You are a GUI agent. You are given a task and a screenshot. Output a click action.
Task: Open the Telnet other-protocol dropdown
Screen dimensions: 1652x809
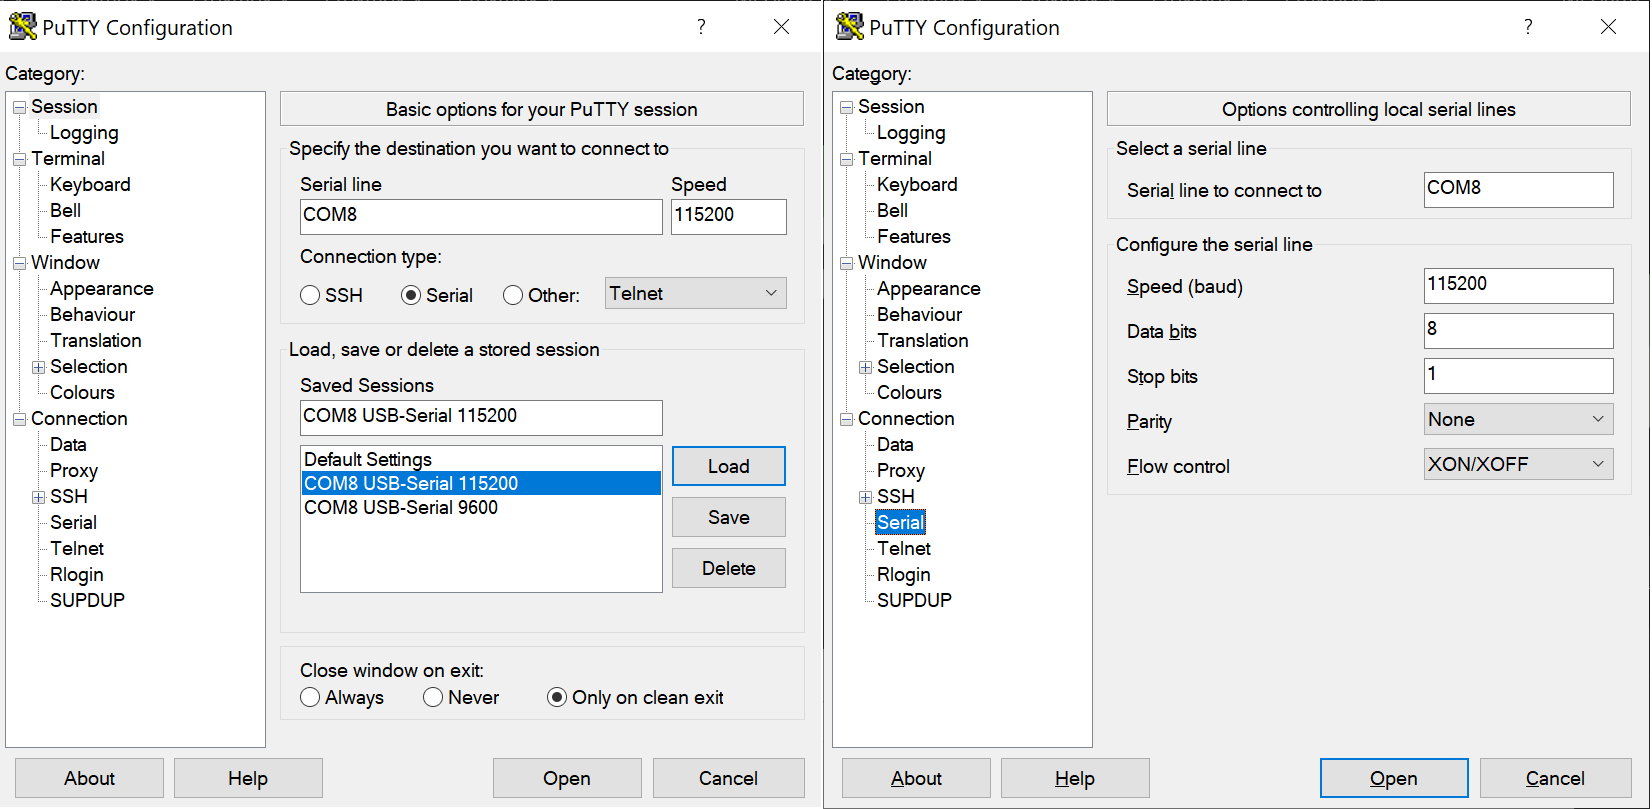click(695, 293)
